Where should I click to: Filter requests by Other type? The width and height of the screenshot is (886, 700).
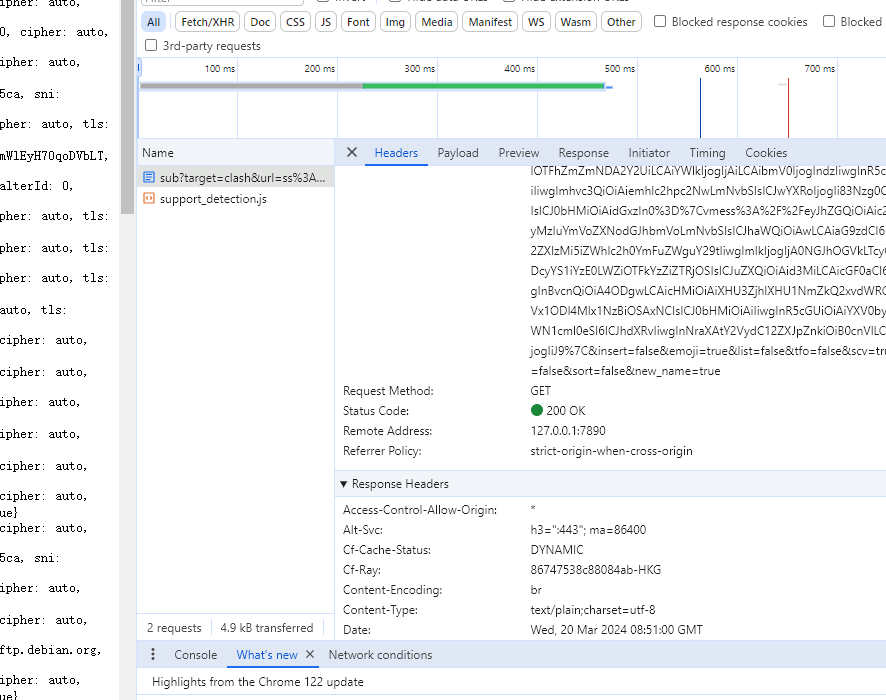(x=621, y=22)
